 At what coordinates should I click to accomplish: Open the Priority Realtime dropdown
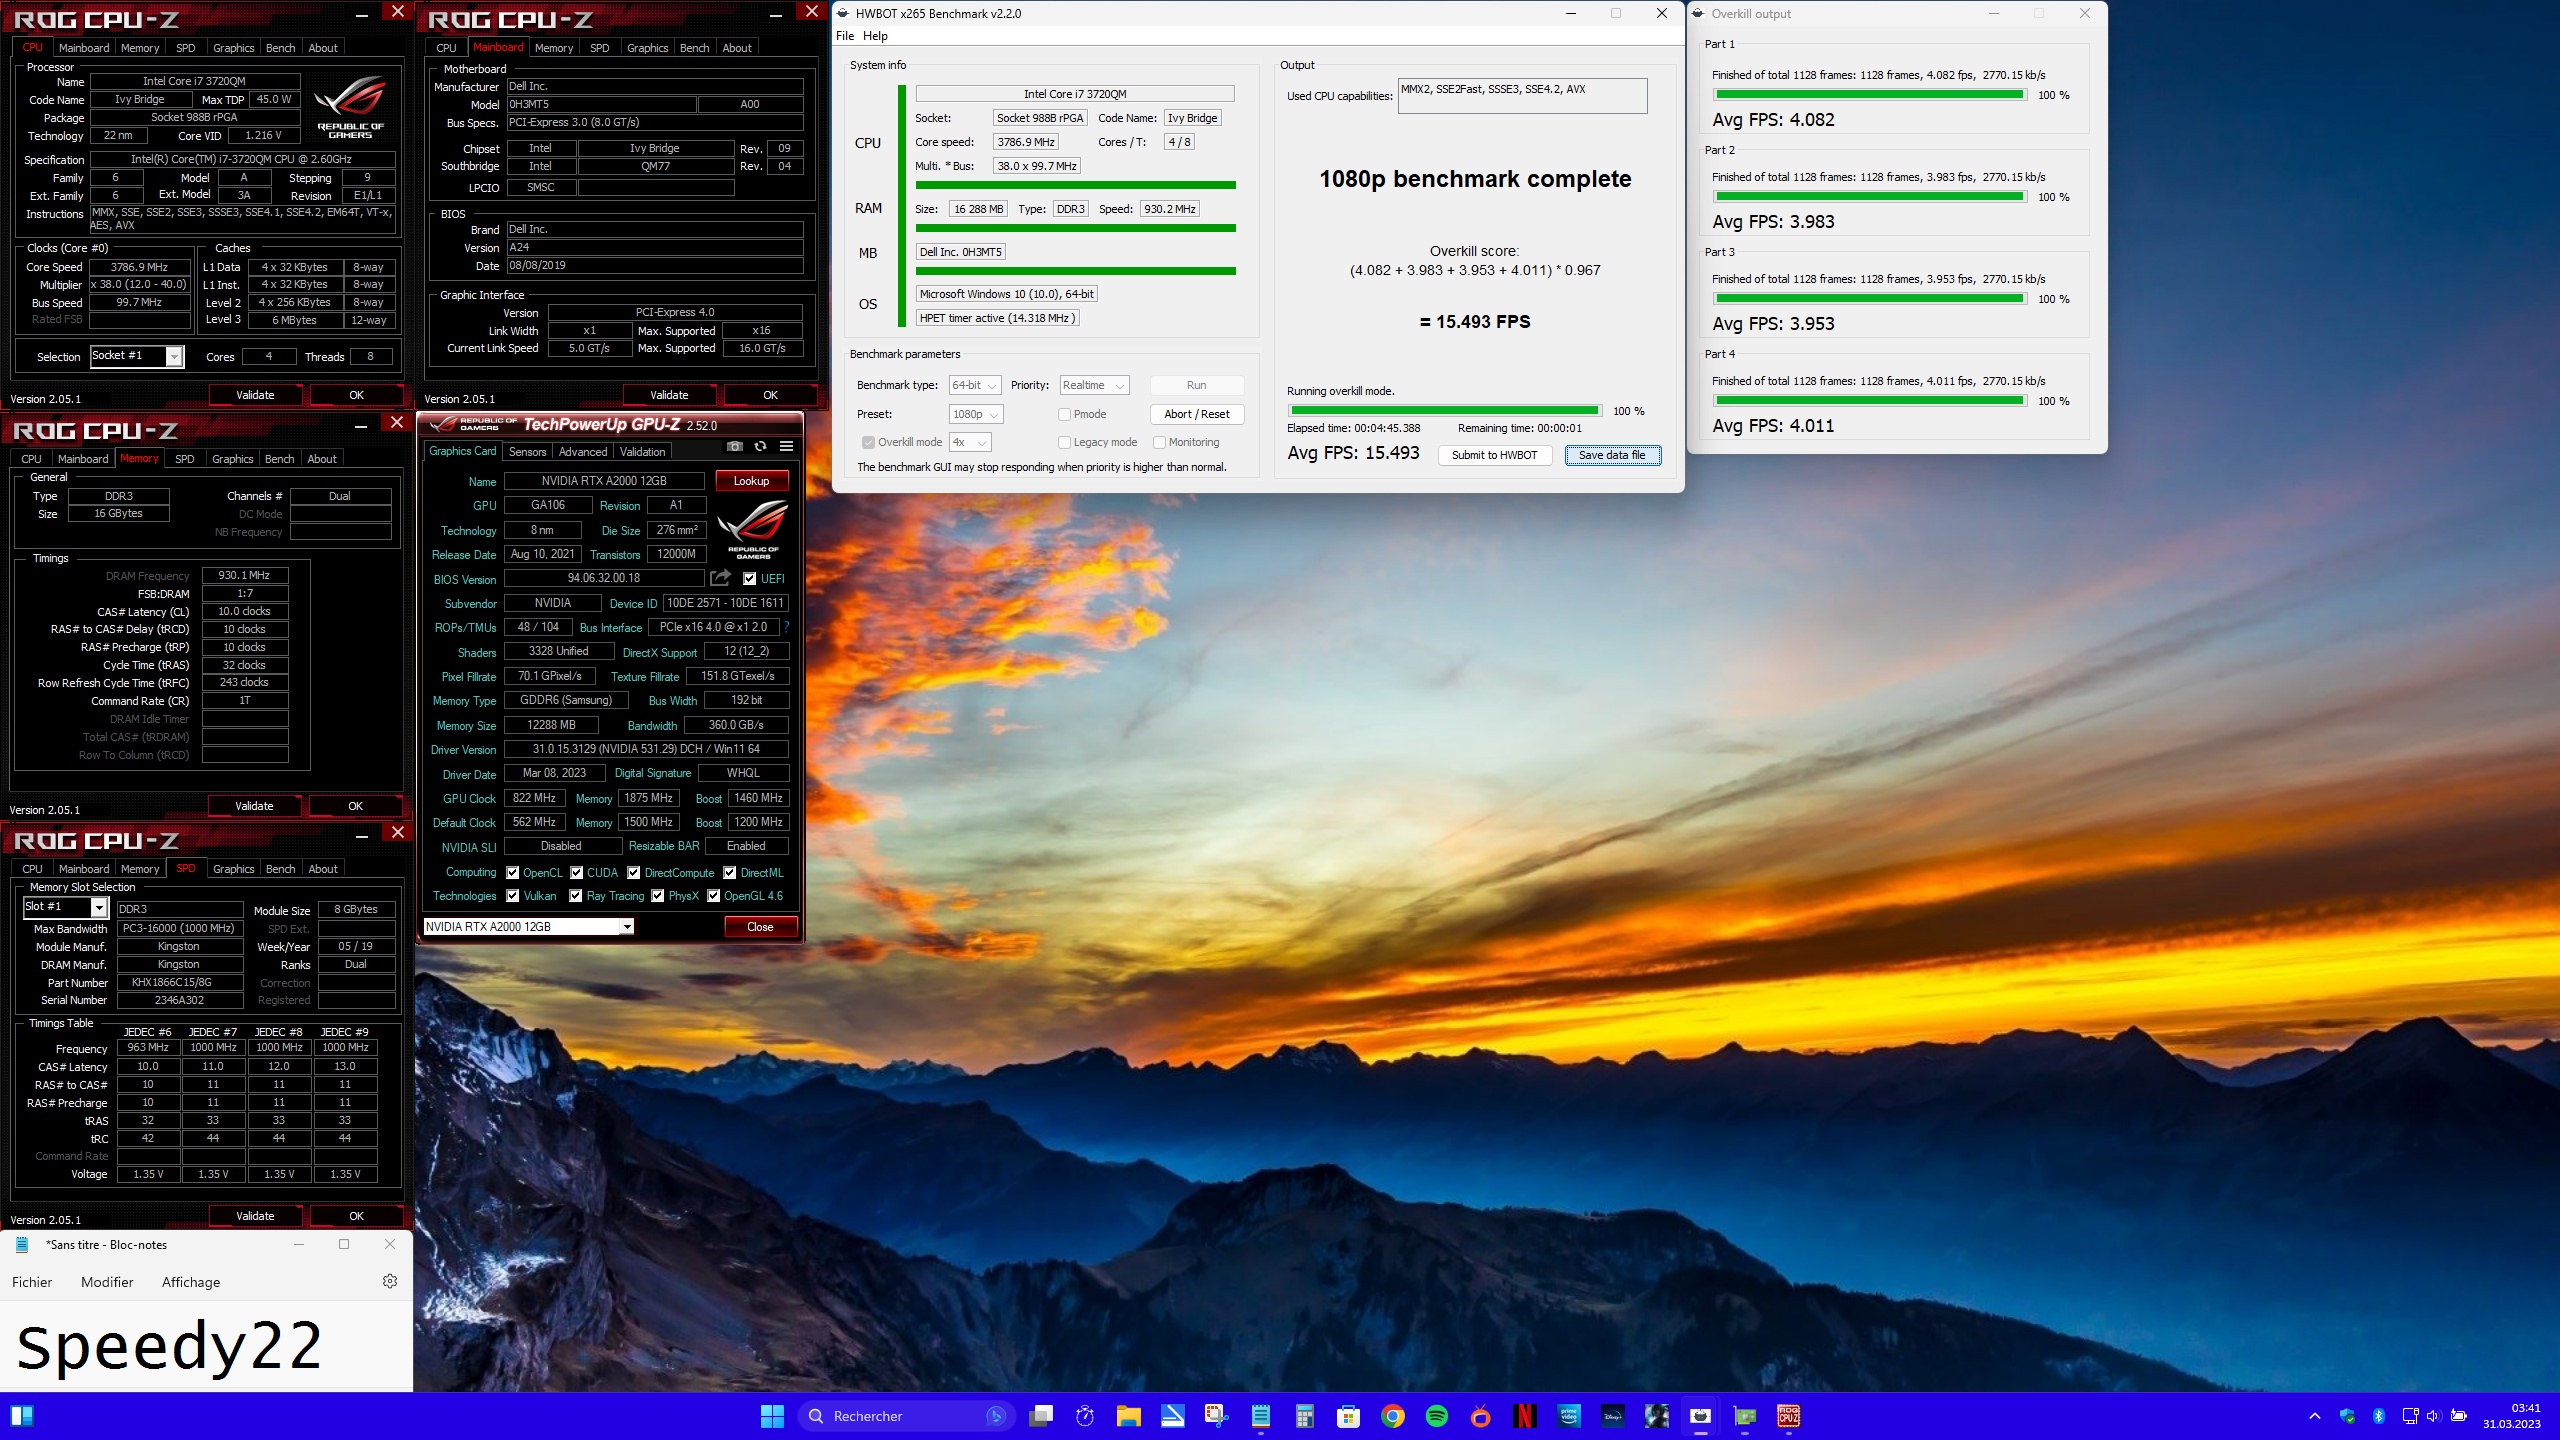1095,385
